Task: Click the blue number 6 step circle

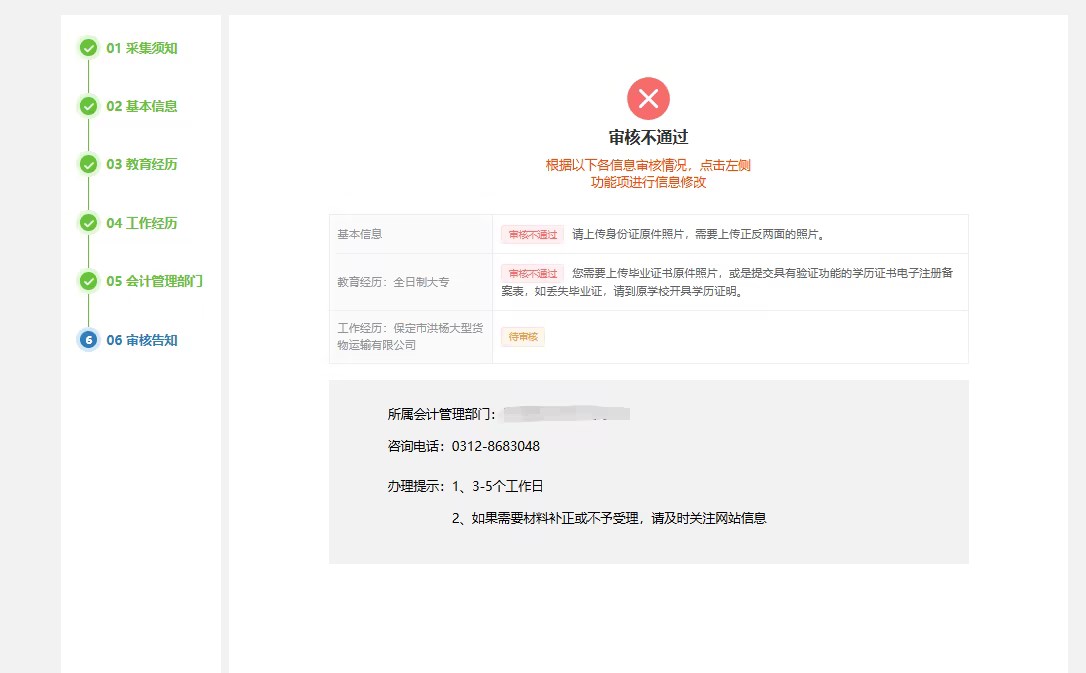Action: 88,340
